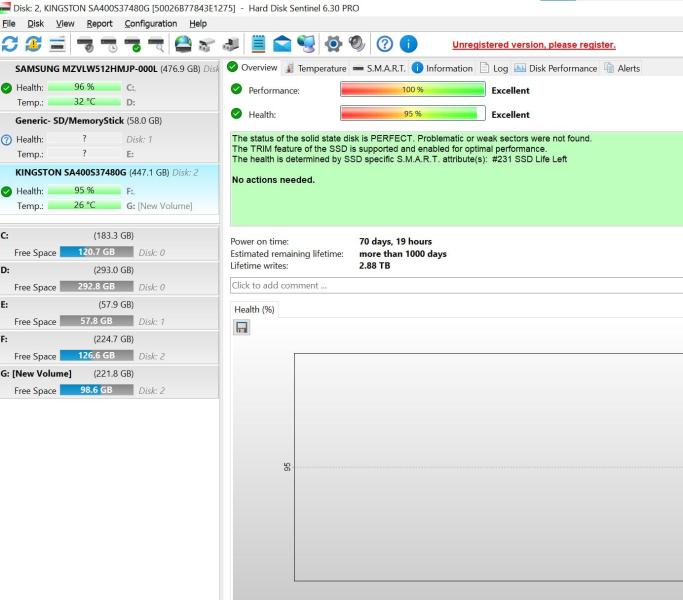
Task: Click the Report notepad toolbar icon
Action: point(258,45)
